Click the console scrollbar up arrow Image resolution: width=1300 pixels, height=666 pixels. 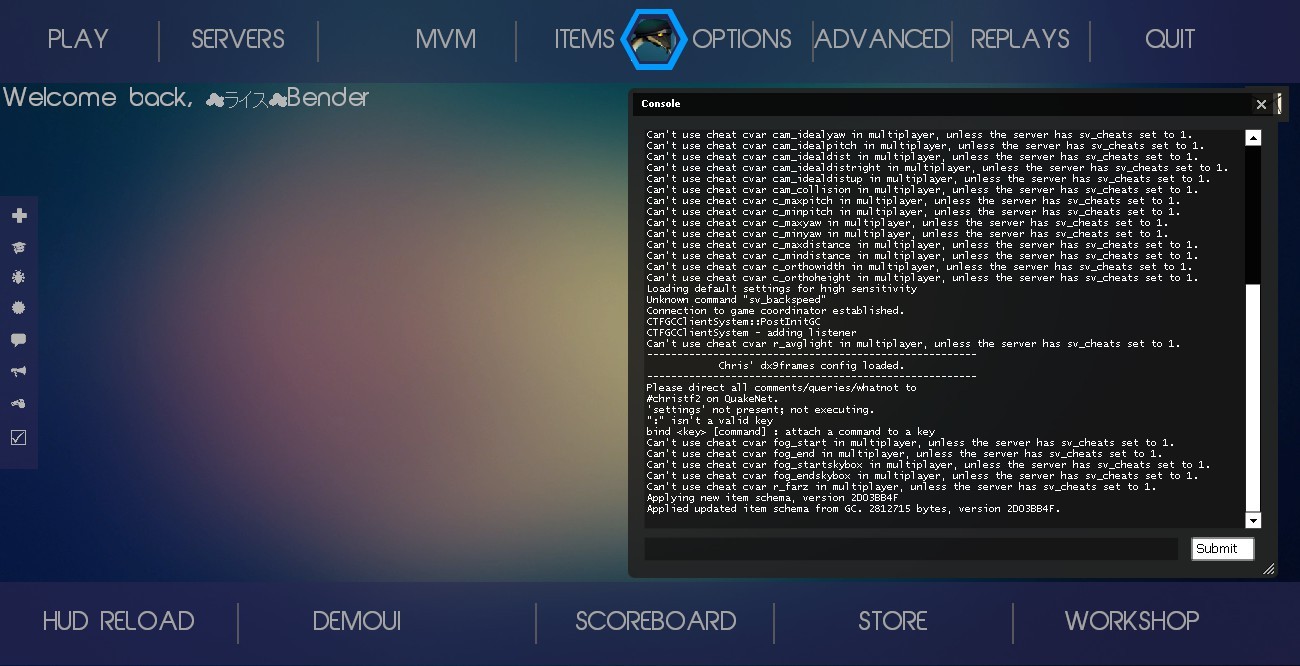[1253, 138]
